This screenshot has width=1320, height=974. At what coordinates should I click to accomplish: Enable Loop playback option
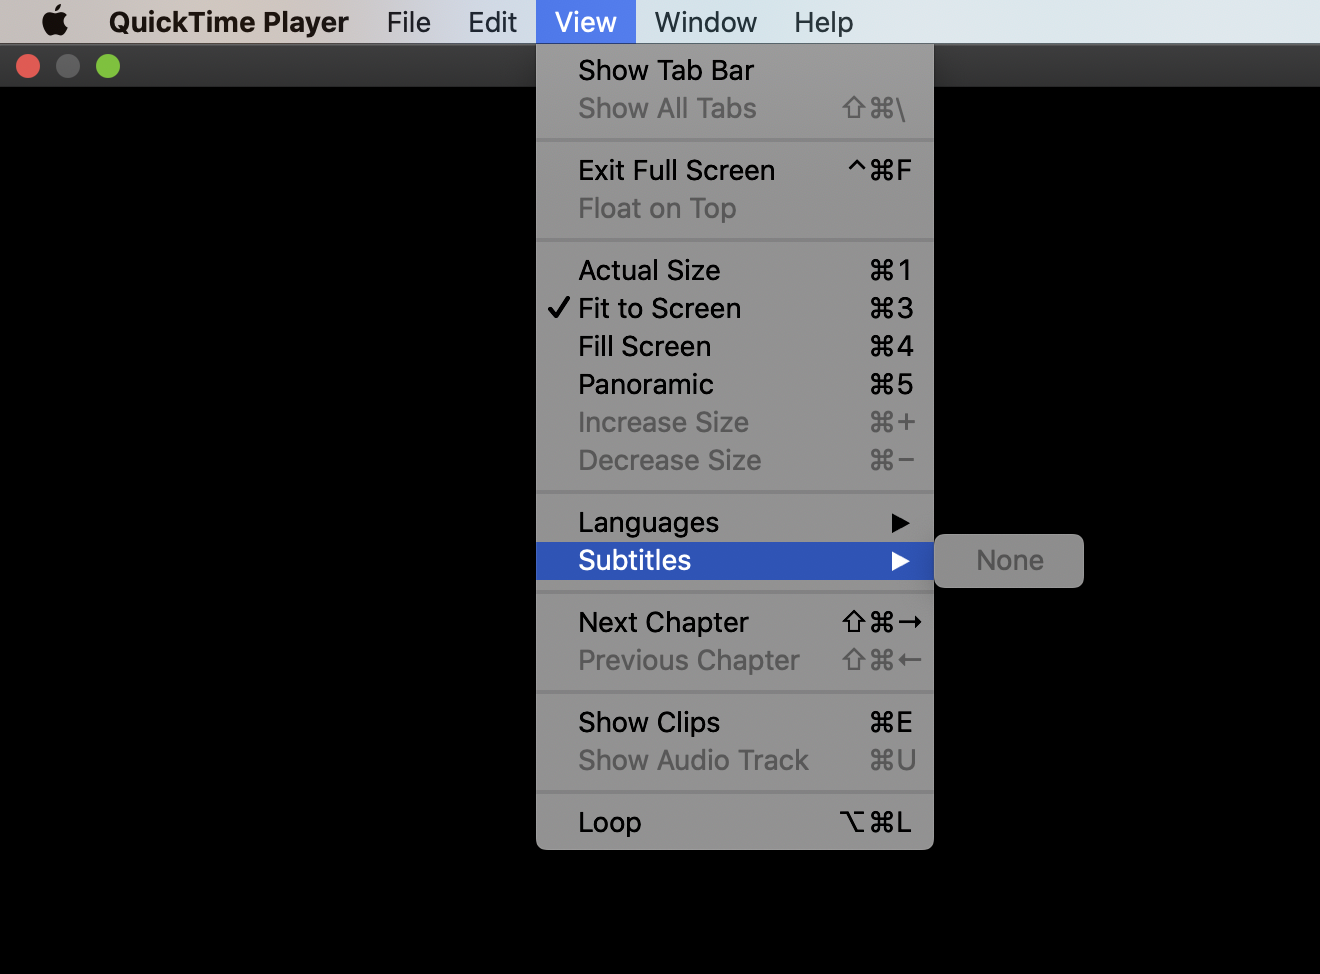[610, 823]
